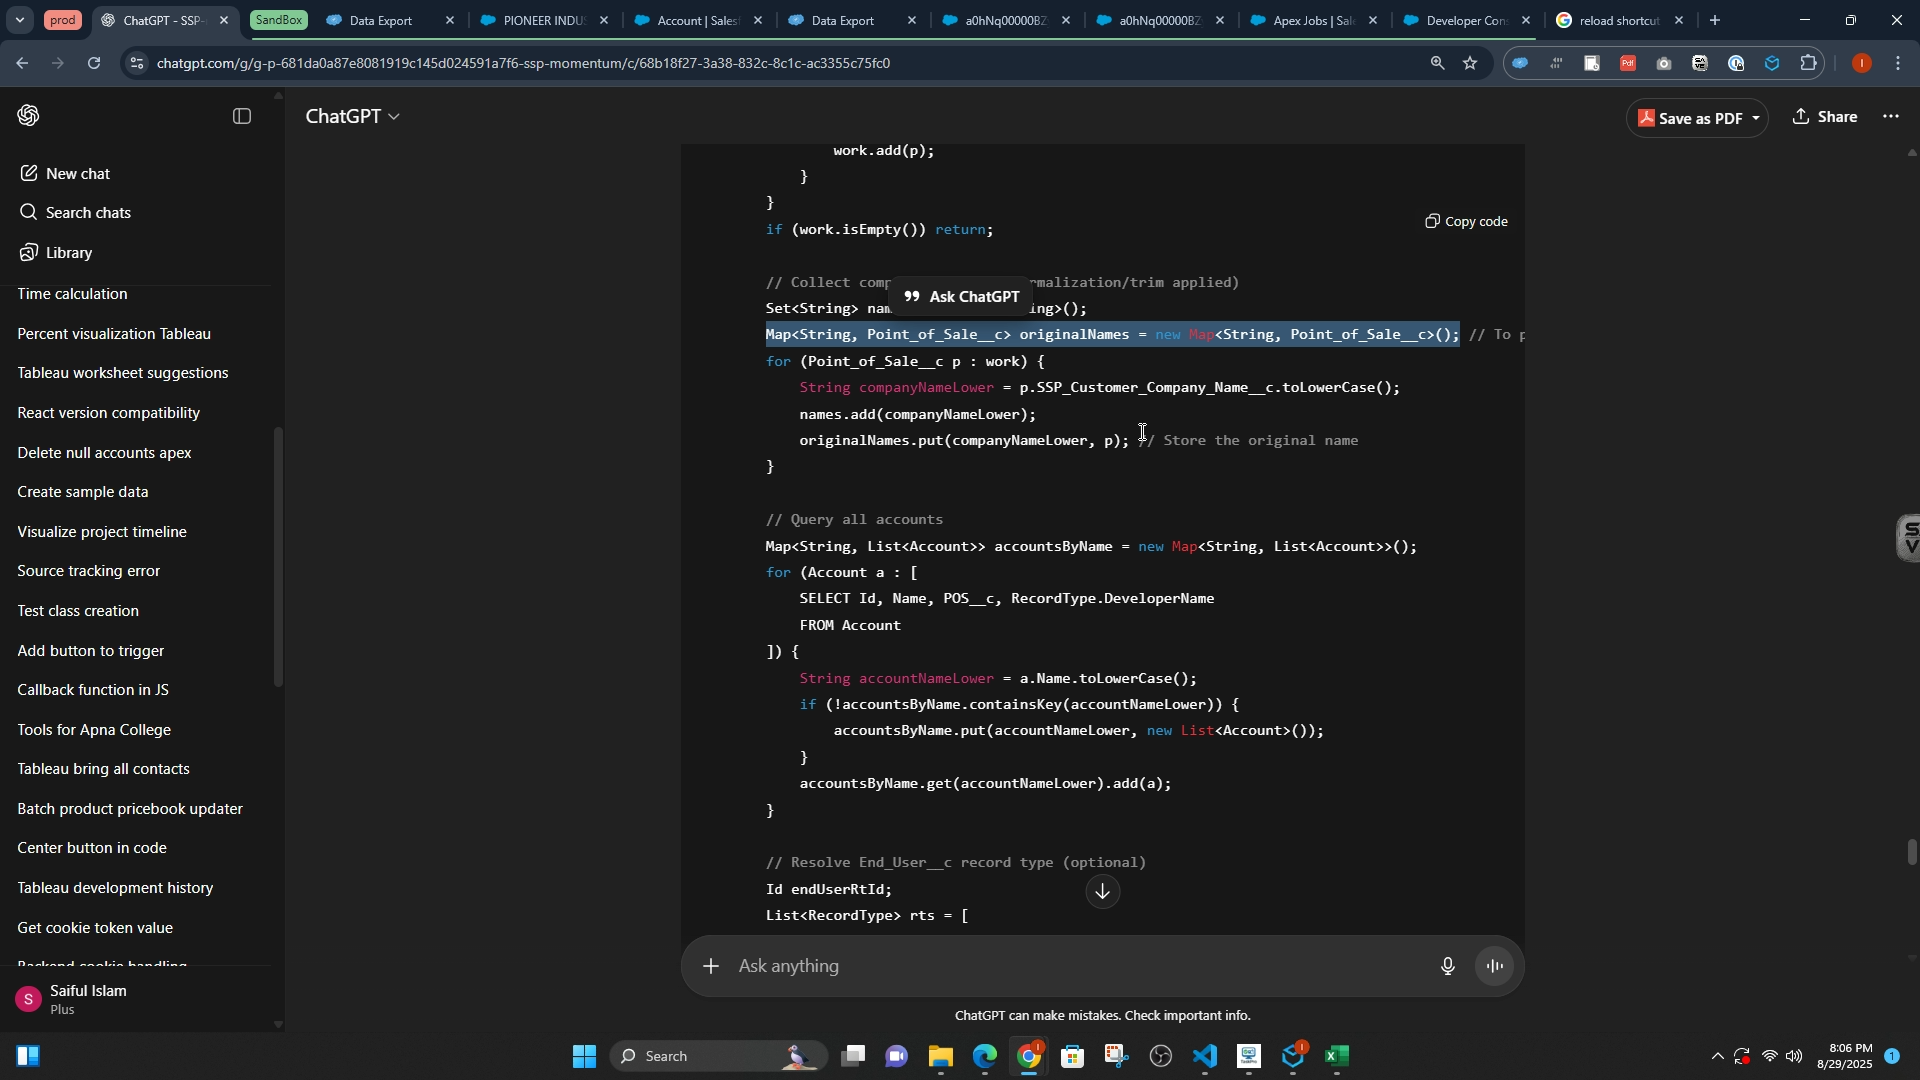This screenshot has height=1080, width=1920.
Task: Share this conversation
Action: click(1826, 117)
